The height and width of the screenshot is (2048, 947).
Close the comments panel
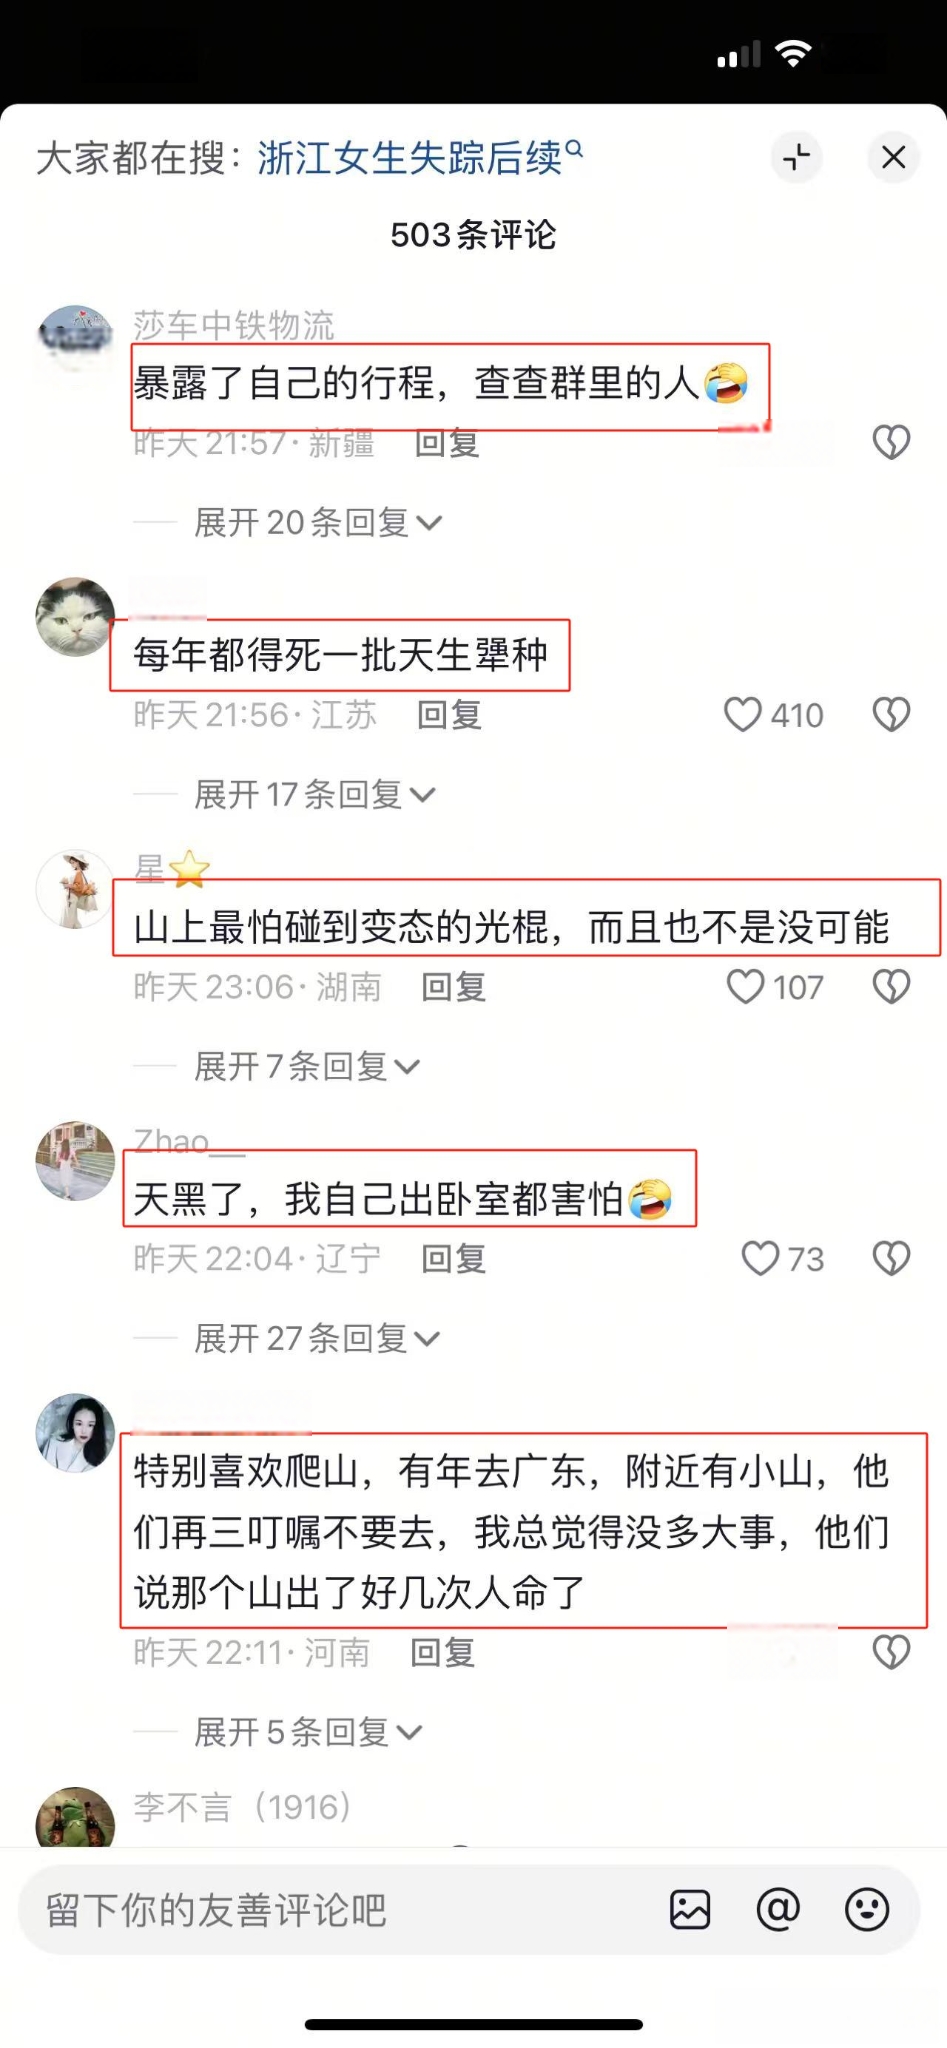pos(893,157)
